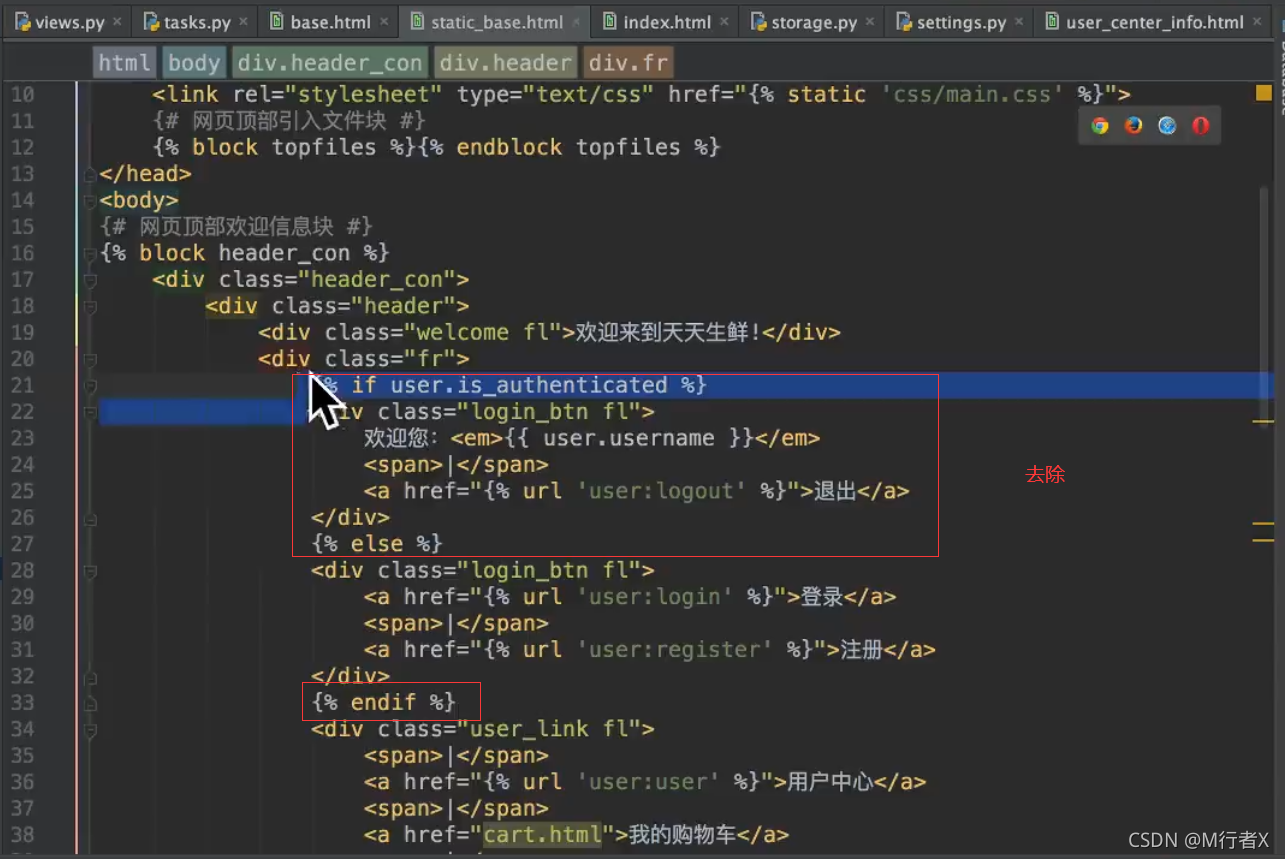Select div.fr breadcrumb
1285x859 pixels.
coord(628,63)
